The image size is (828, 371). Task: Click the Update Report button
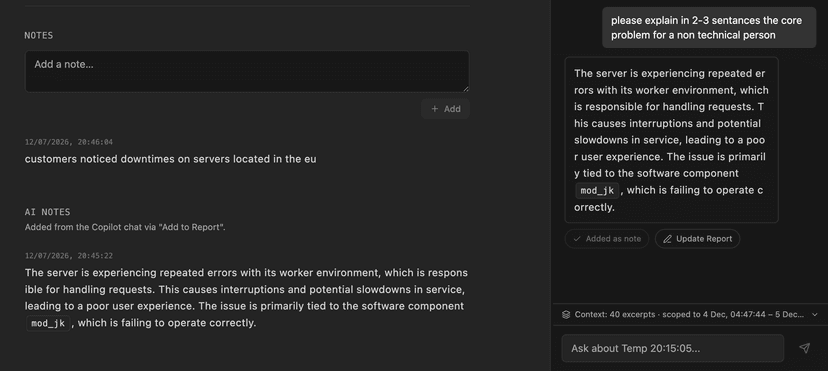coord(698,239)
